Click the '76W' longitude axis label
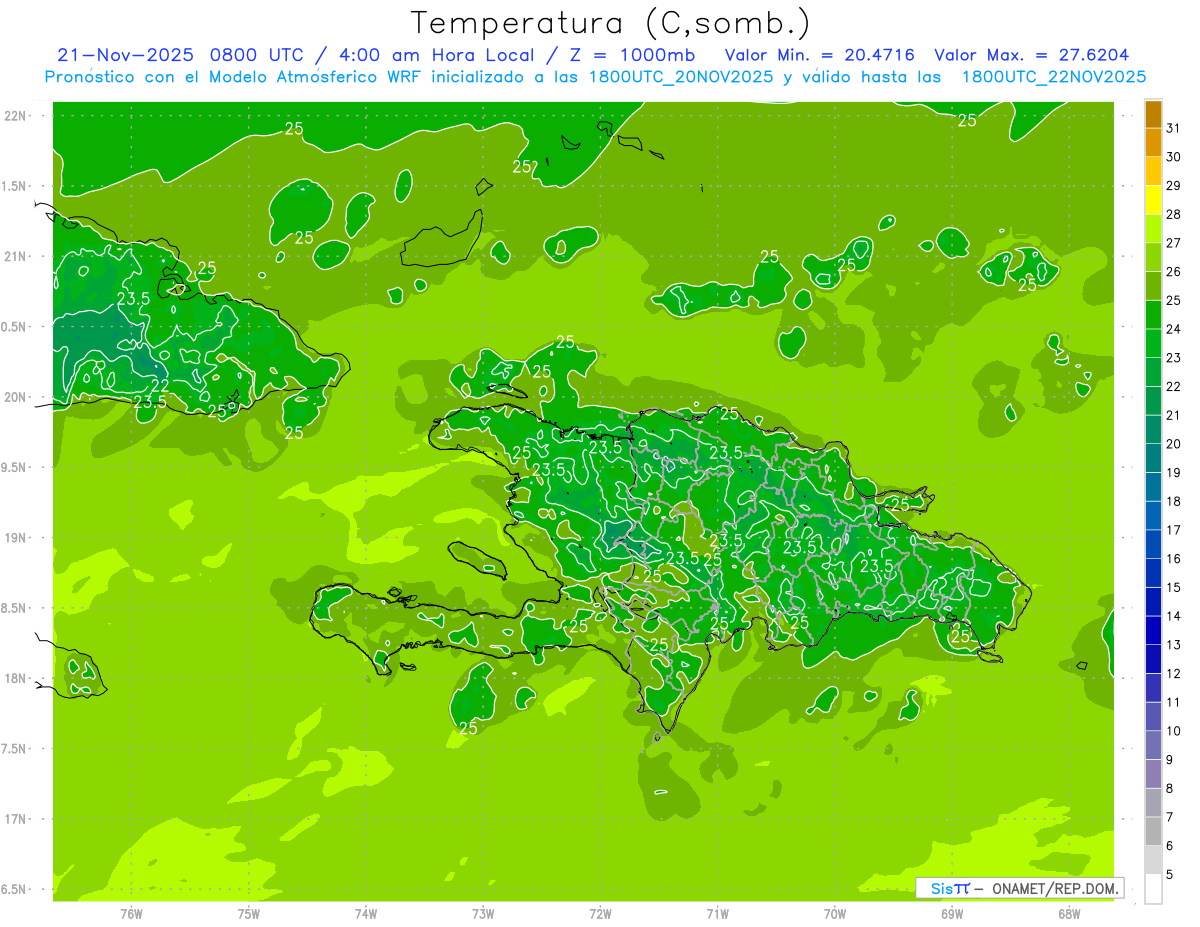The image size is (1200, 927). (x=131, y=914)
